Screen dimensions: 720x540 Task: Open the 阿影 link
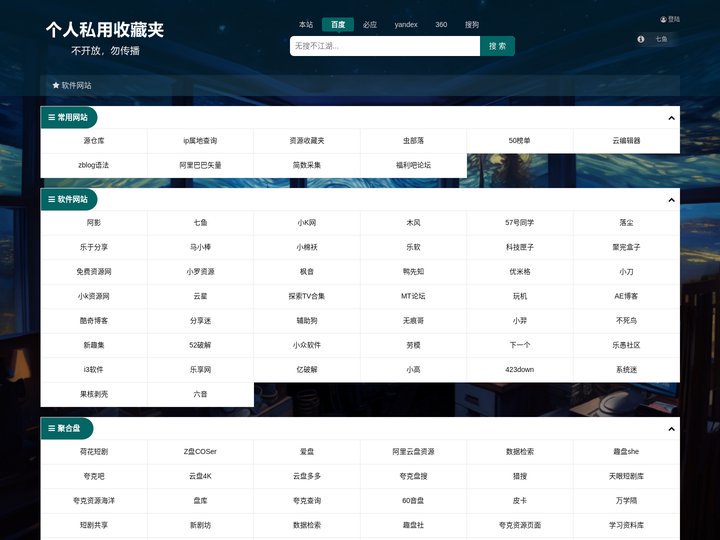click(x=94, y=223)
